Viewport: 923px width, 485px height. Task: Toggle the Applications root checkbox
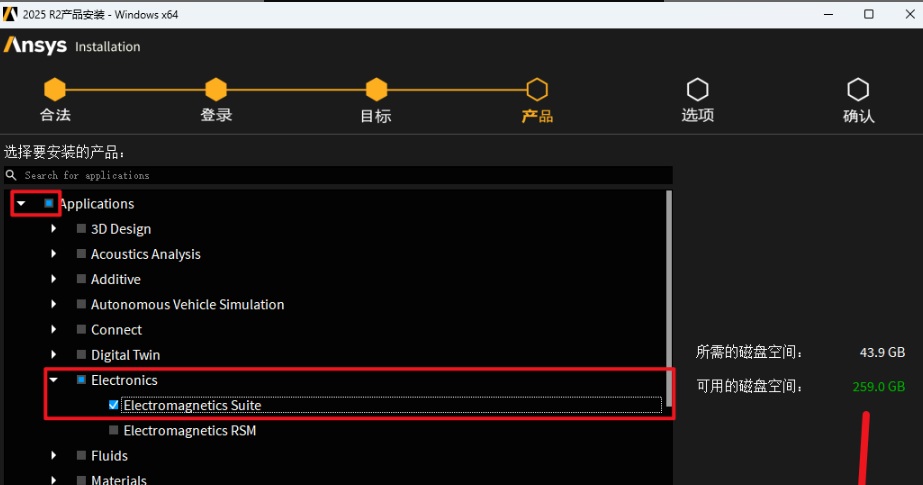tap(49, 203)
